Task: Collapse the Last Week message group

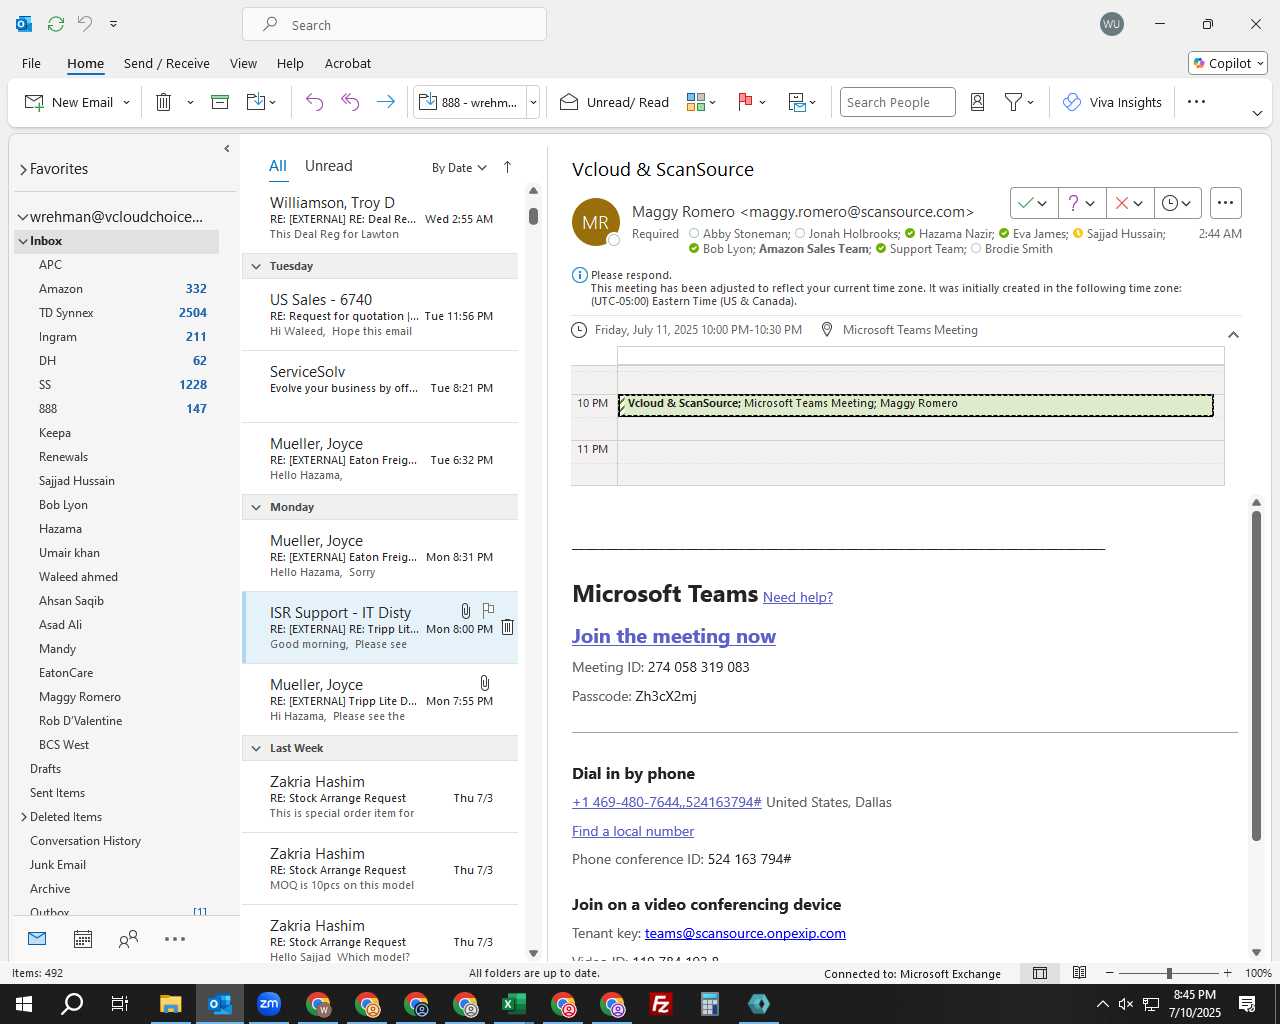Action: 256,748
